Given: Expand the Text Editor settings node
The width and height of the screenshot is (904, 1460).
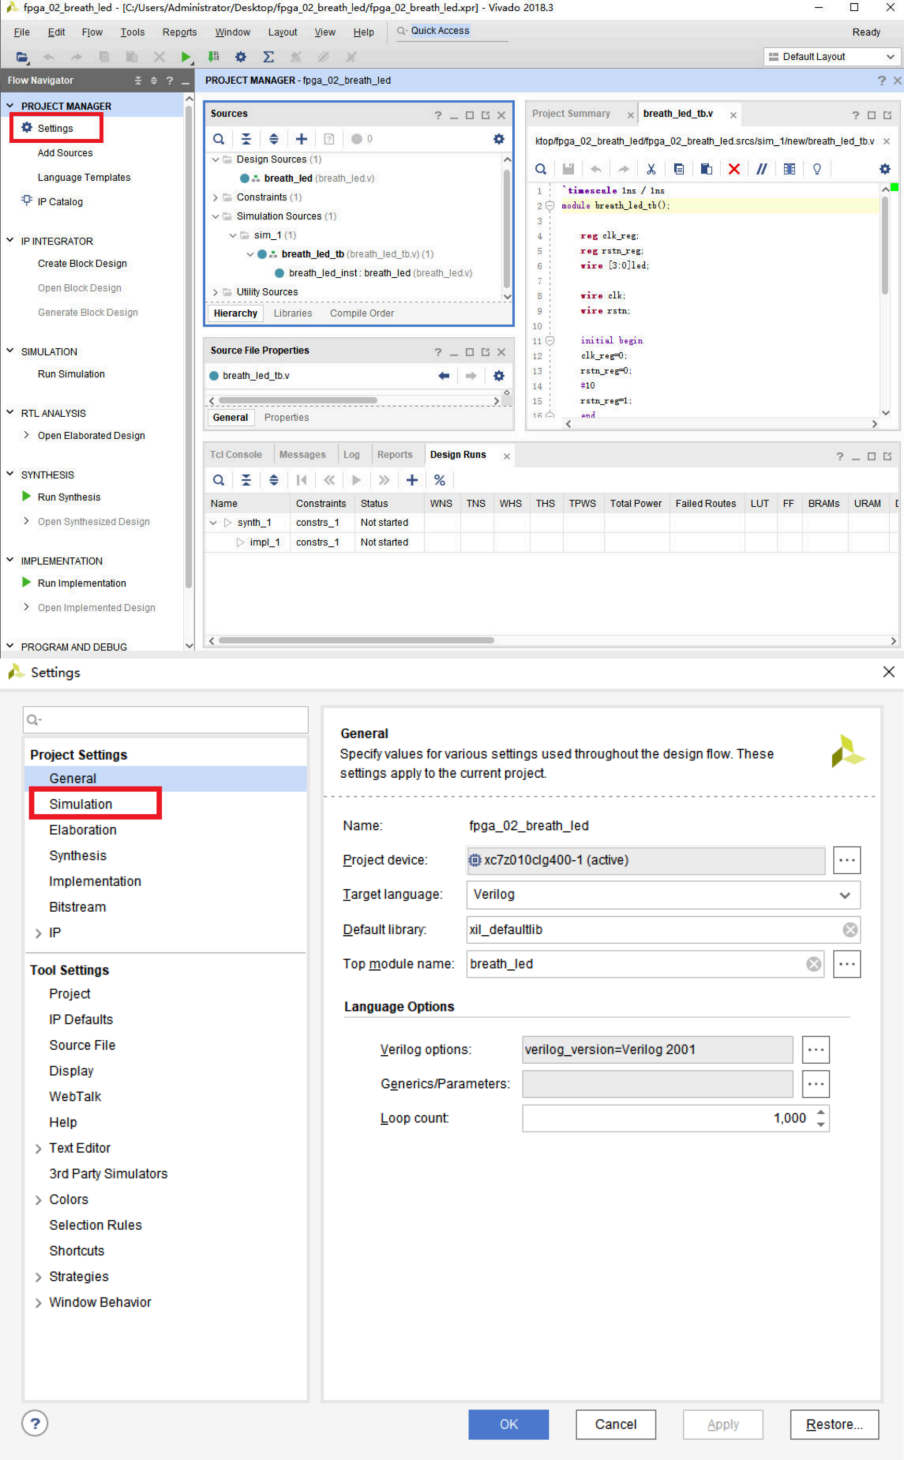Looking at the screenshot, I should 38,1149.
